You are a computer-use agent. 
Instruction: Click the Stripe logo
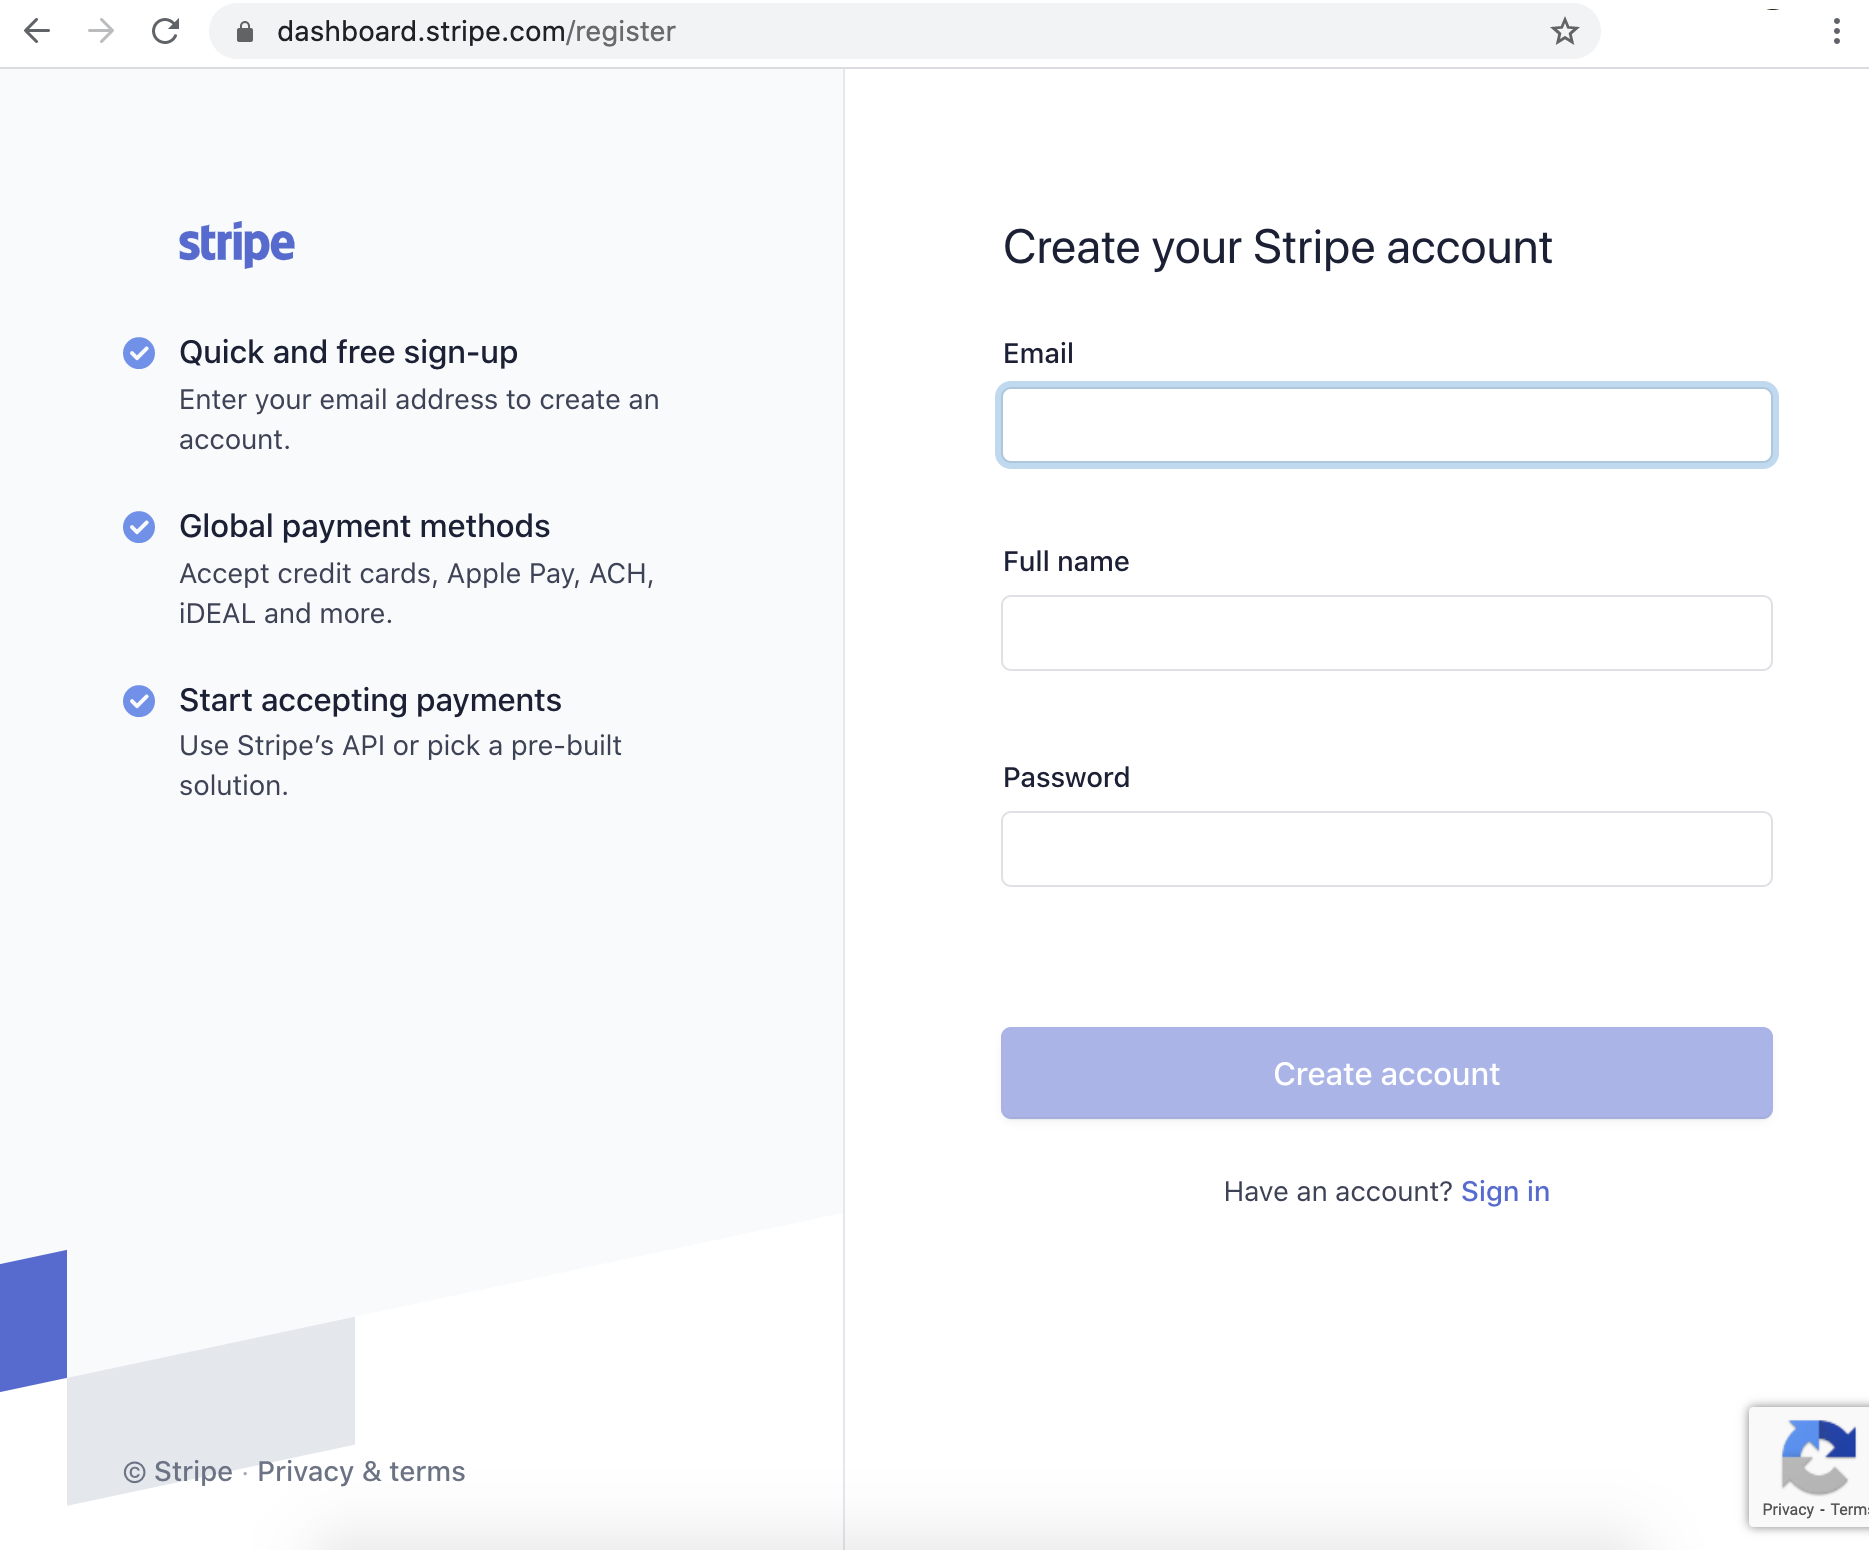click(x=236, y=244)
